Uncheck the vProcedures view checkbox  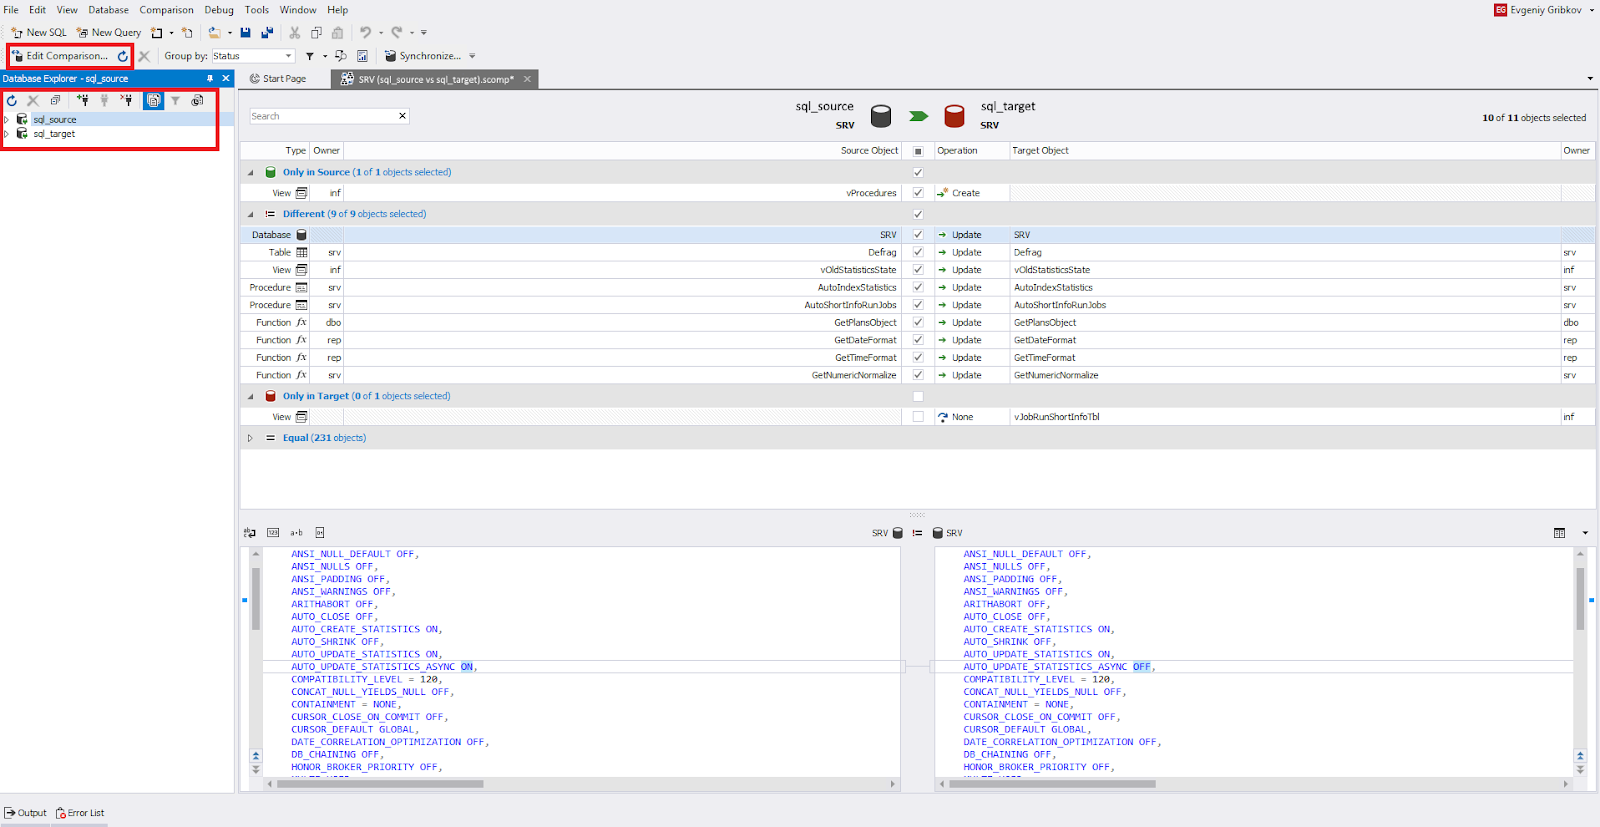(x=918, y=193)
